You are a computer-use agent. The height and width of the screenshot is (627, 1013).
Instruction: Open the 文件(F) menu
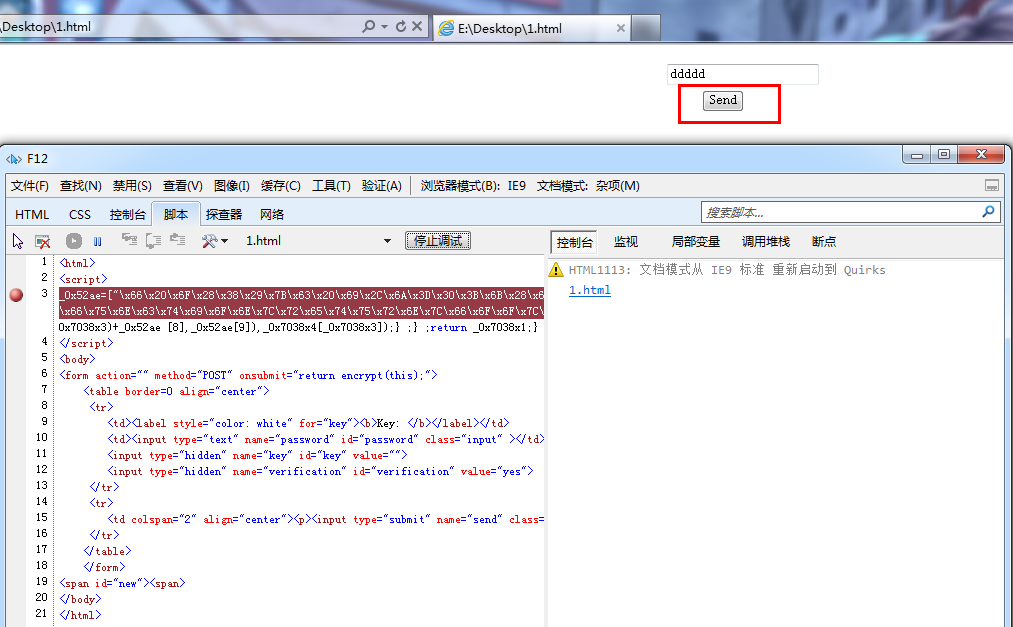[x=30, y=186]
